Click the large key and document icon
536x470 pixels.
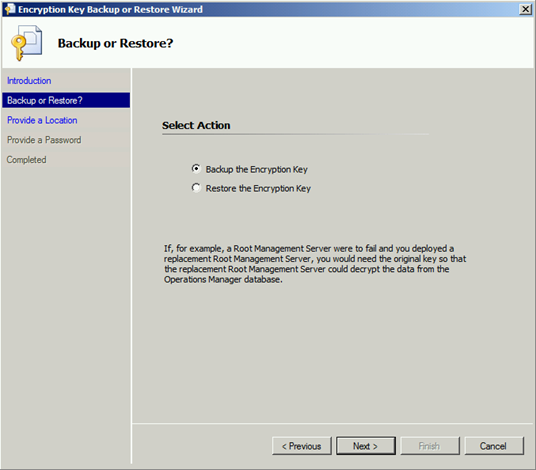pyautogui.click(x=27, y=43)
